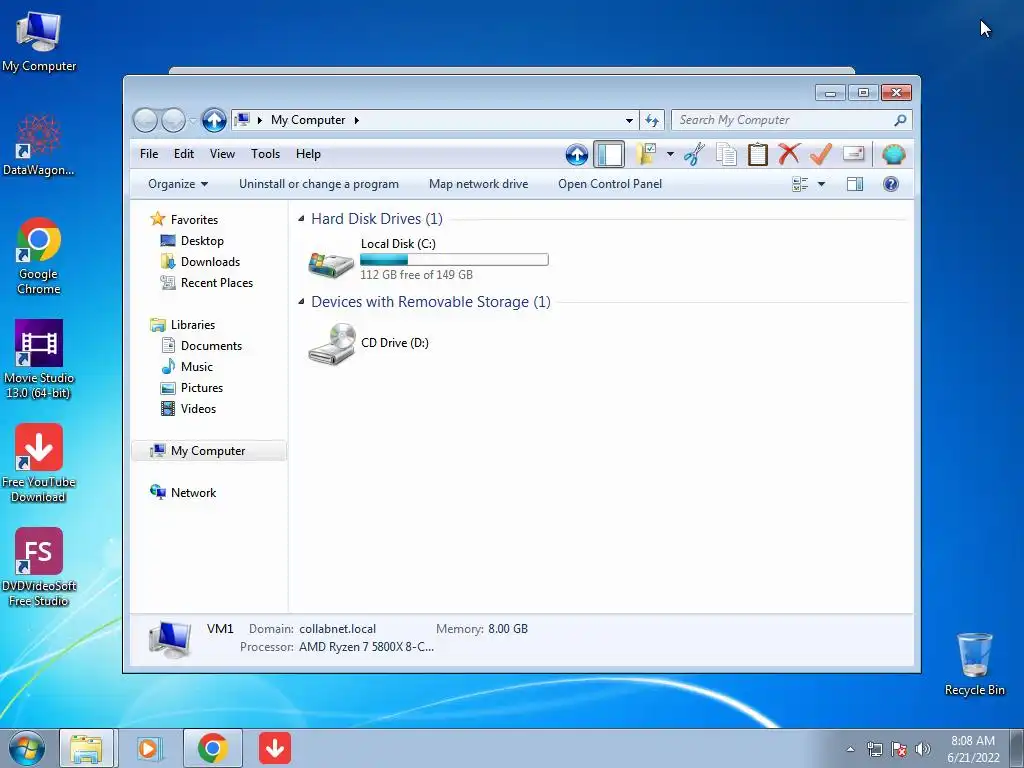1024x768 pixels.
Task: Click the Classic Shell Up button in toolbar
Action: point(577,155)
